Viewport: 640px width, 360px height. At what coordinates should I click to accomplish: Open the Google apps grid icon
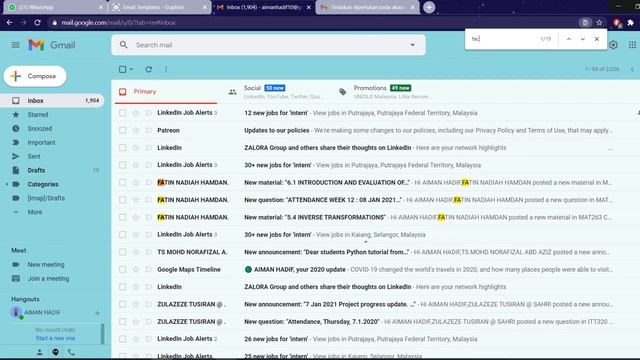coord(632,45)
